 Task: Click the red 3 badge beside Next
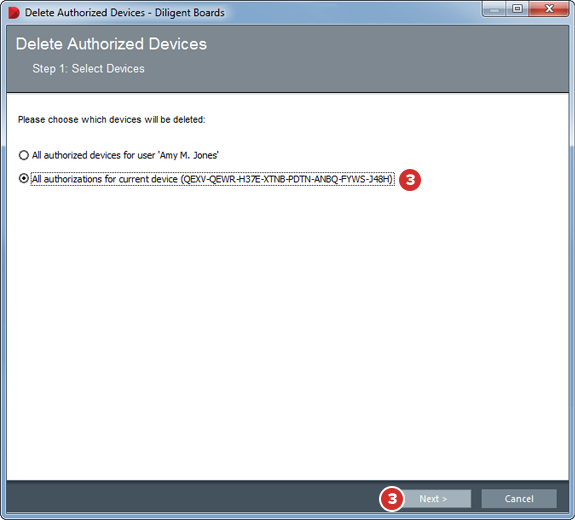pos(392,499)
